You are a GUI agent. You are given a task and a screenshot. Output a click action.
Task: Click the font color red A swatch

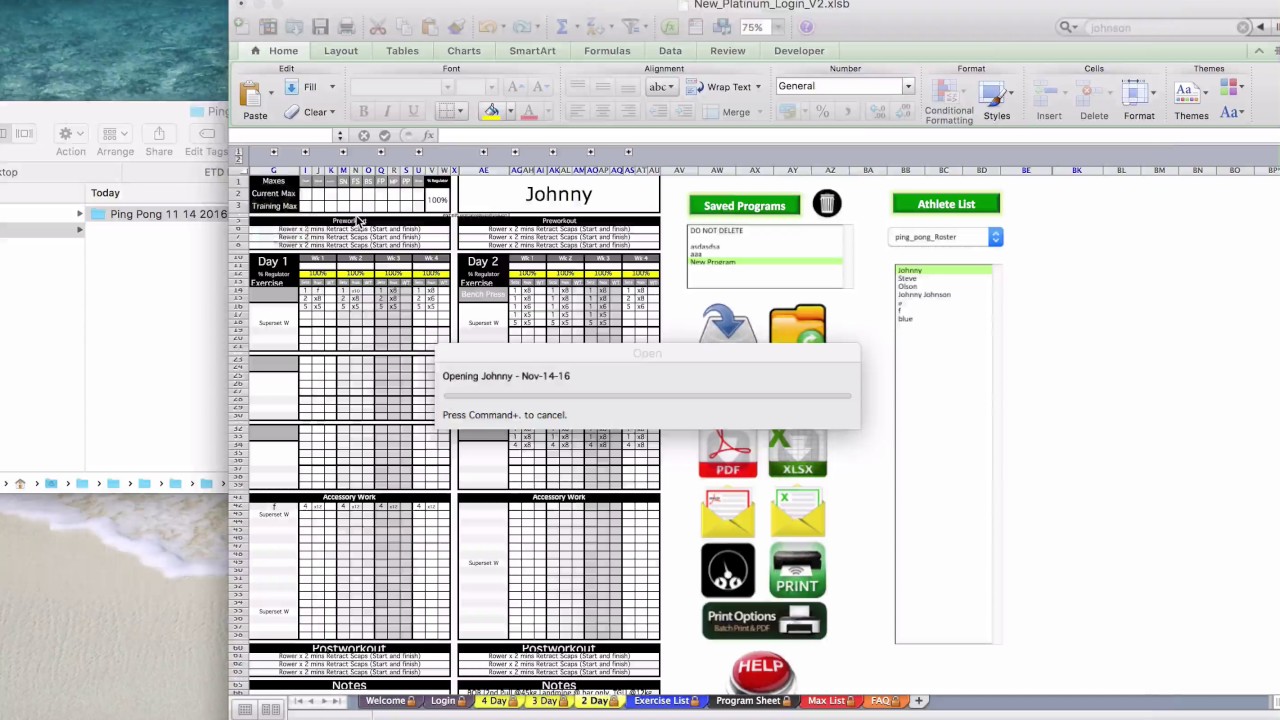tap(529, 111)
